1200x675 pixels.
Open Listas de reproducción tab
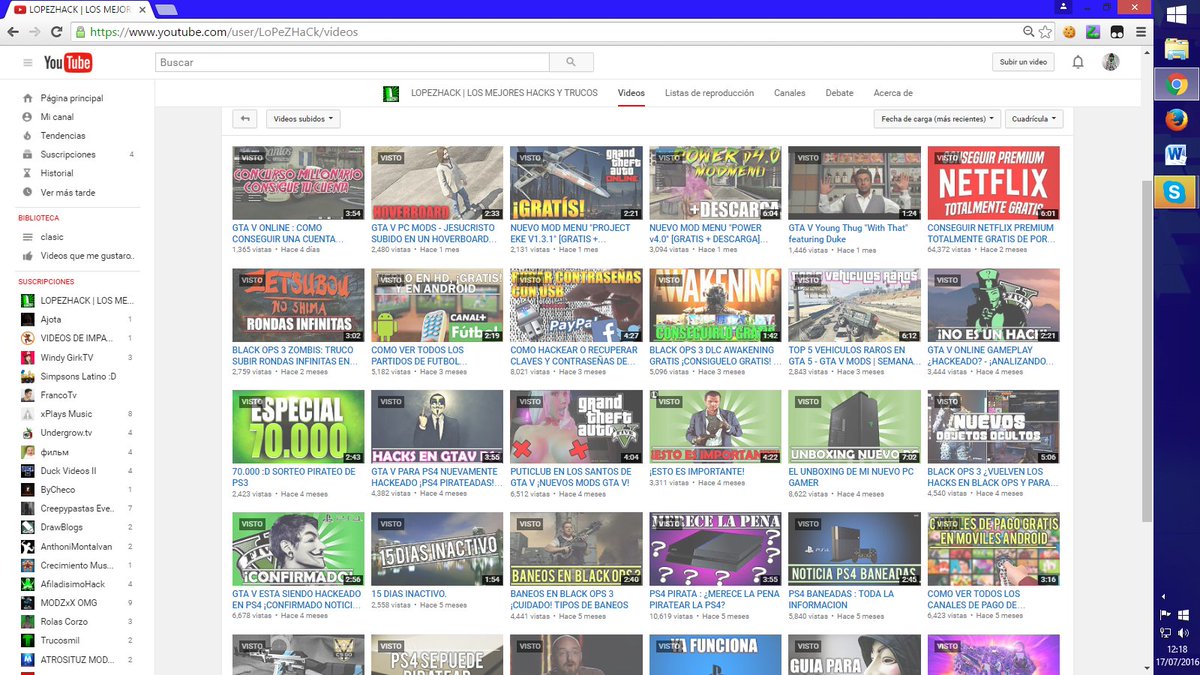pyautogui.click(x=709, y=93)
